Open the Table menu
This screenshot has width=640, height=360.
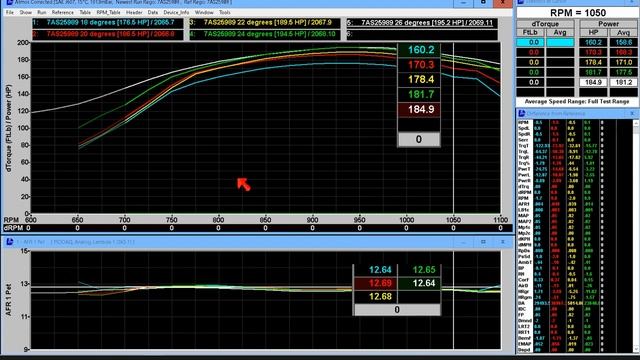pyautogui.click(x=85, y=13)
